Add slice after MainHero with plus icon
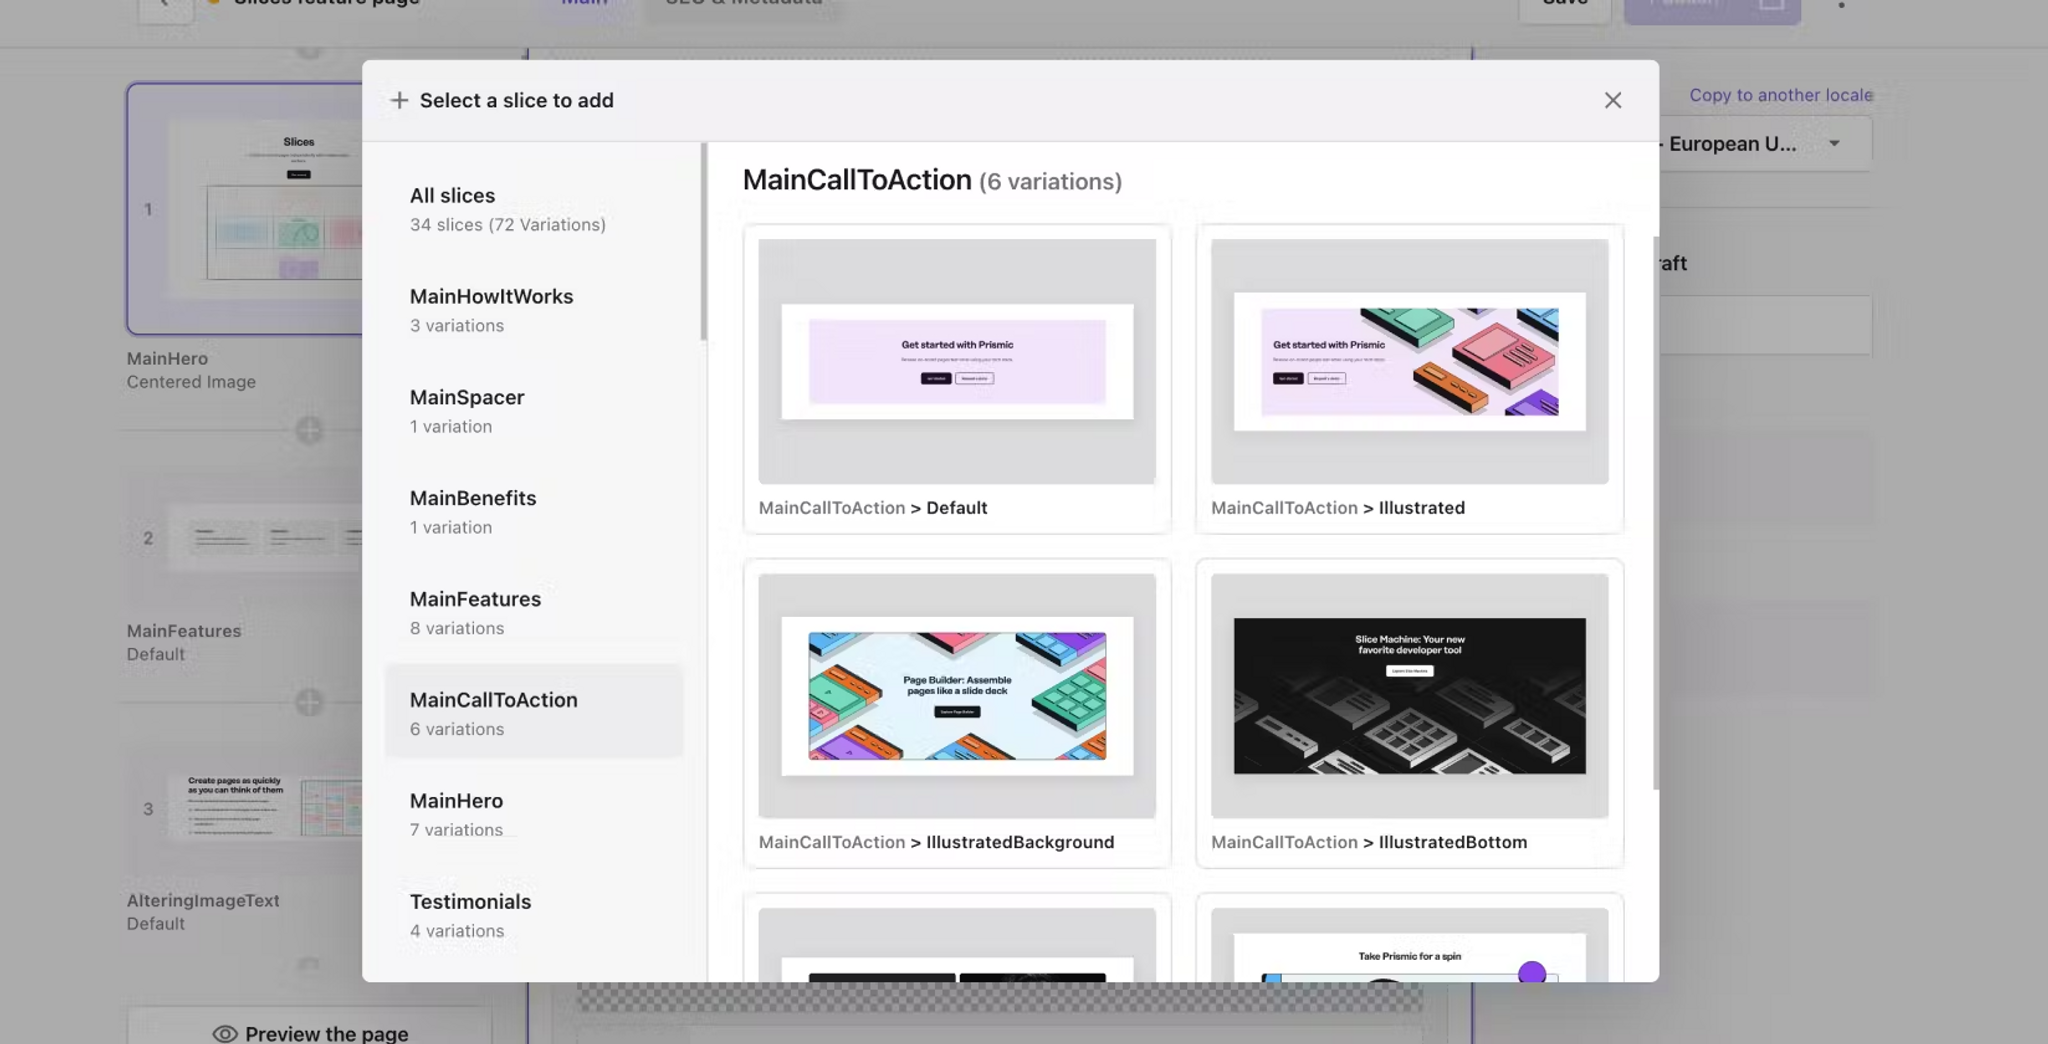Image resolution: width=2048 pixels, height=1044 pixels. [309, 431]
